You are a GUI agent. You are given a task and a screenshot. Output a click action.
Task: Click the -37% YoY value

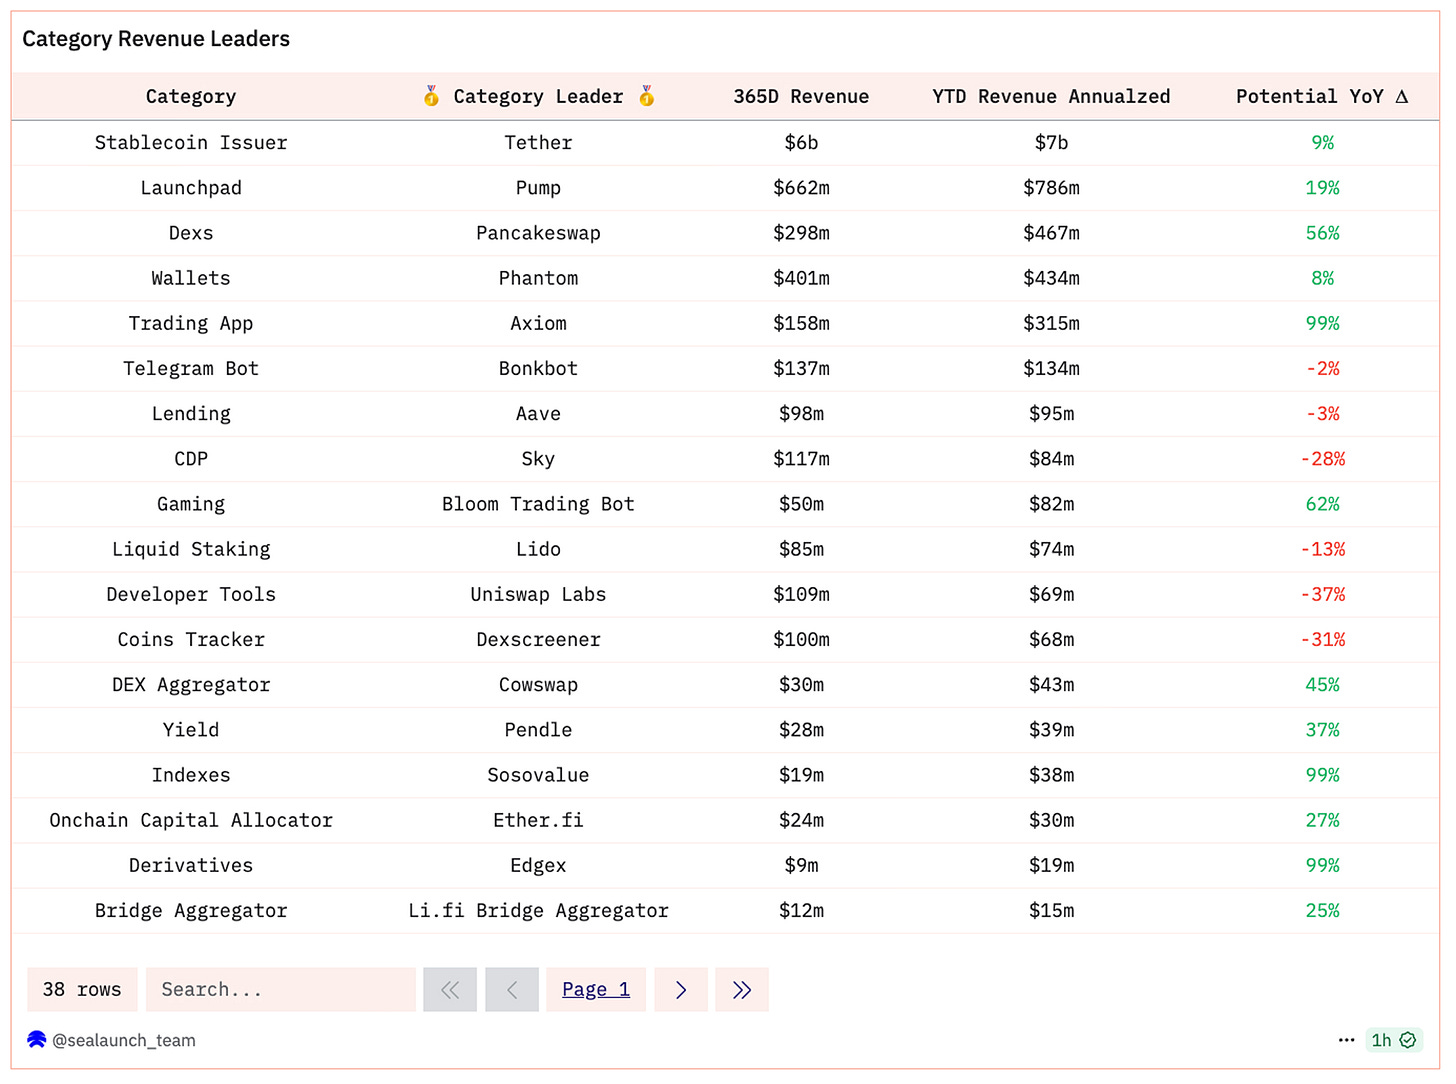point(1322,594)
